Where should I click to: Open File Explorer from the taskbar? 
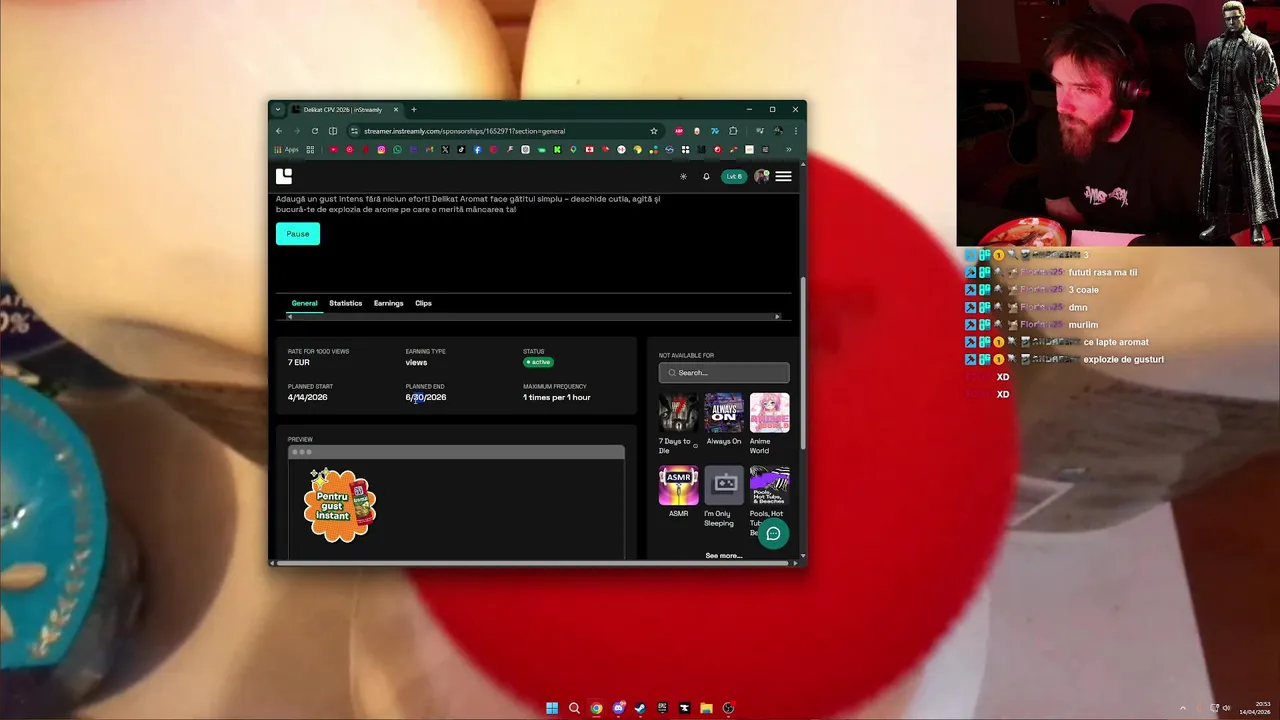[x=706, y=708]
